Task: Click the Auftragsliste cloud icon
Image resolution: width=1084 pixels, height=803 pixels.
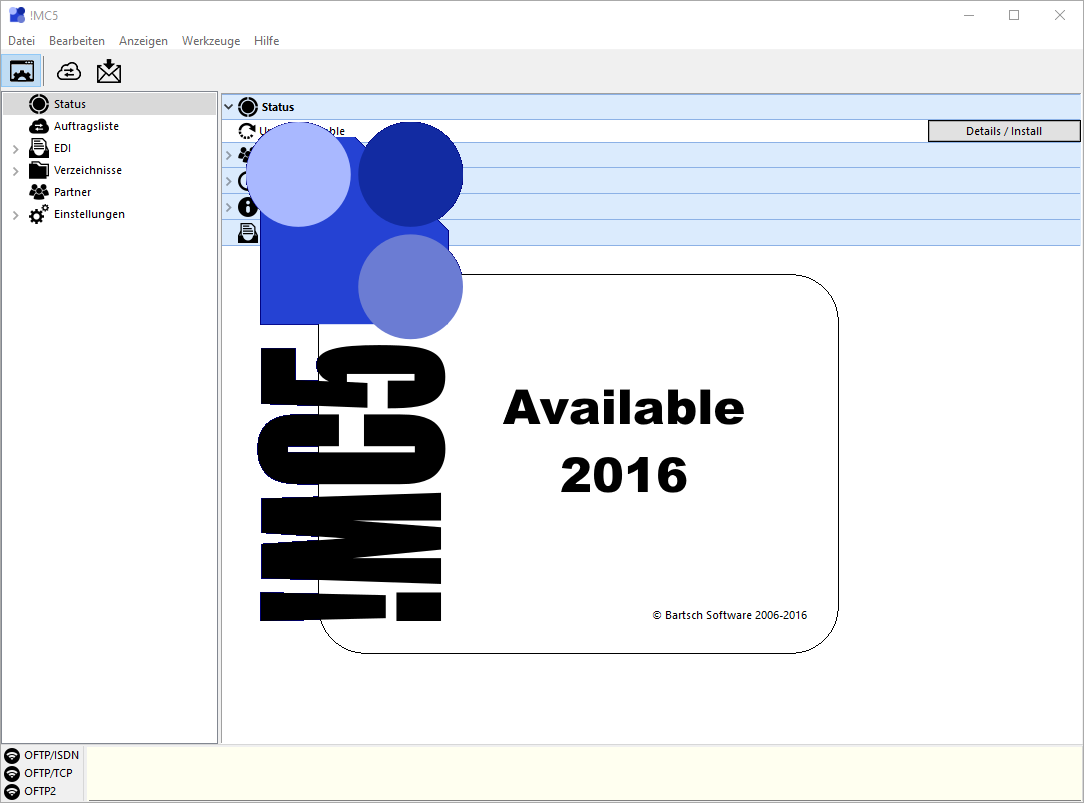Action: (x=39, y=126)
